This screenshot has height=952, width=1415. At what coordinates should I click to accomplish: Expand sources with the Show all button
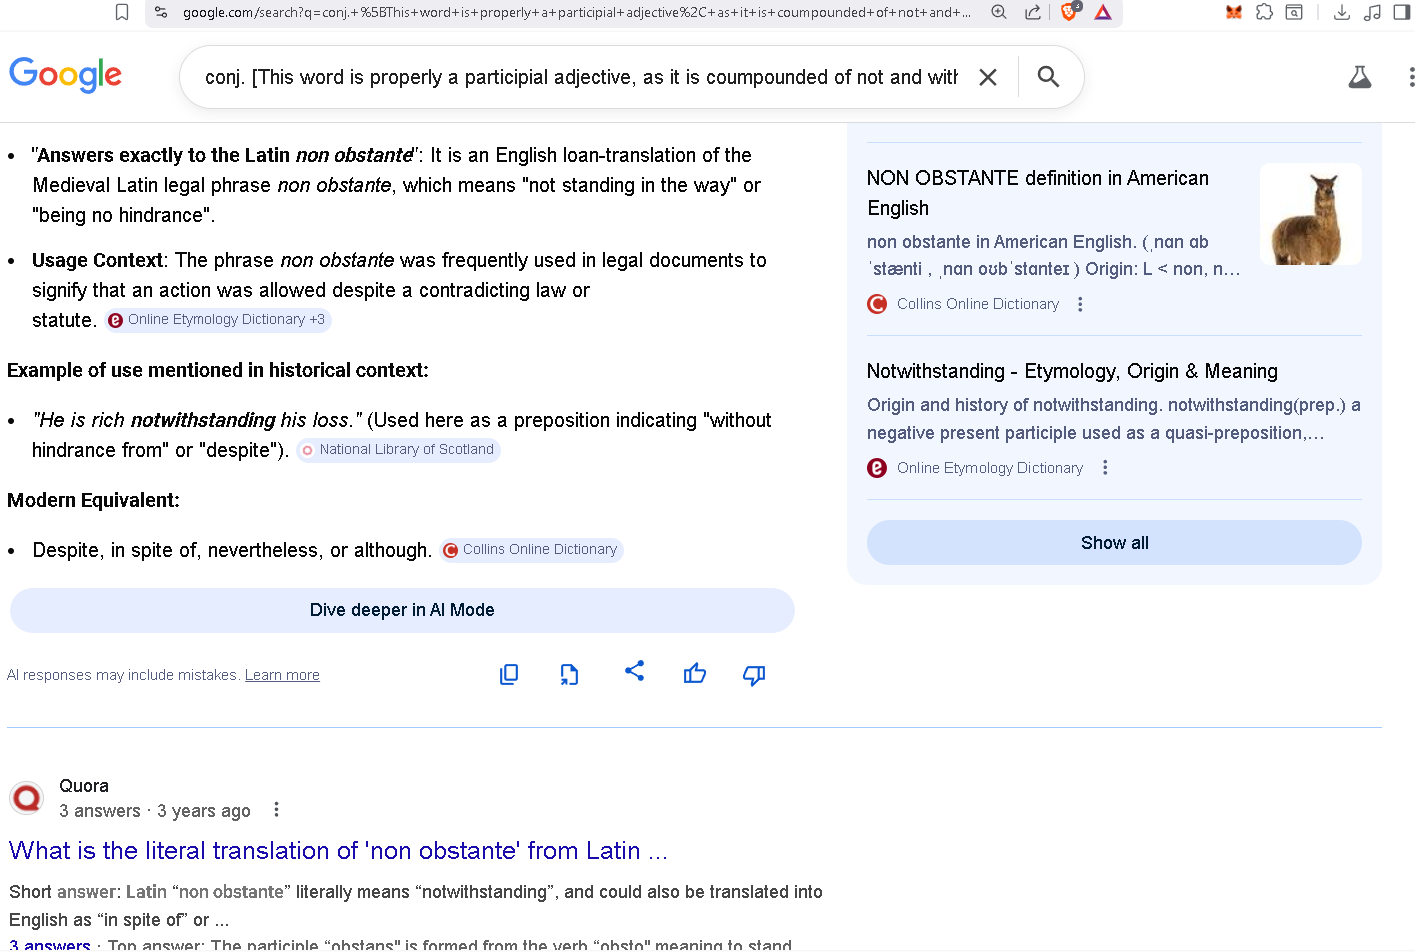click(x=1114, y=543)
